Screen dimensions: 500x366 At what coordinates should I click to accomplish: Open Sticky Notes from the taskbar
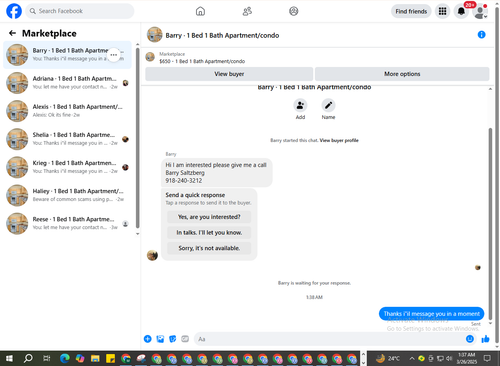[x=110, y=359]
